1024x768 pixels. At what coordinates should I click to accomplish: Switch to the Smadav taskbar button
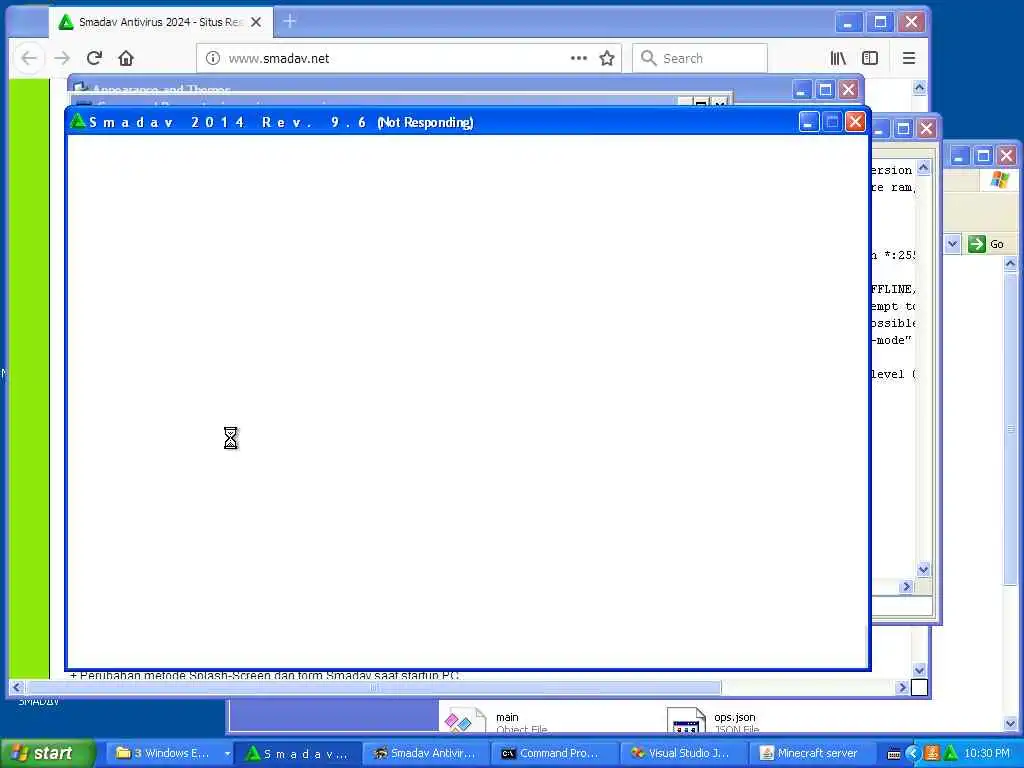[297, 753]
